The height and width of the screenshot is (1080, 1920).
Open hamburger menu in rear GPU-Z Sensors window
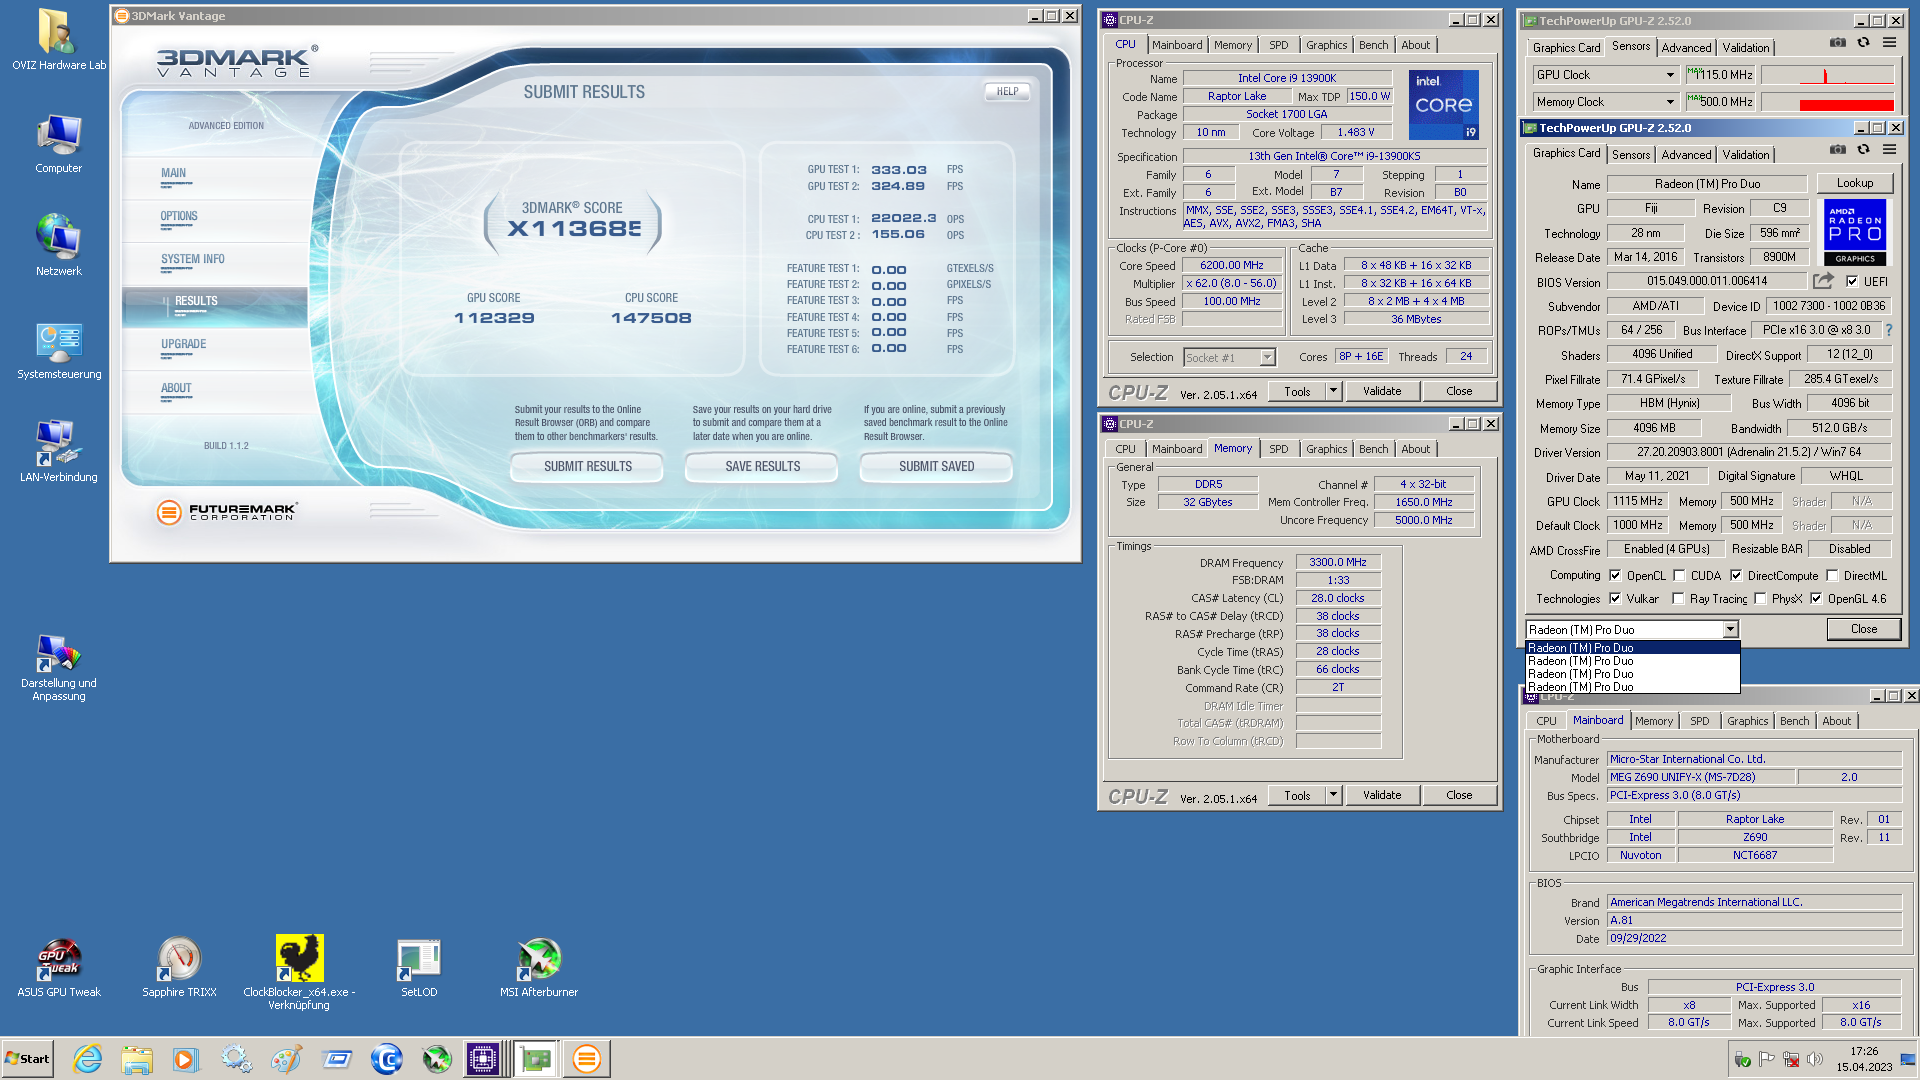tap(1889, 42)
